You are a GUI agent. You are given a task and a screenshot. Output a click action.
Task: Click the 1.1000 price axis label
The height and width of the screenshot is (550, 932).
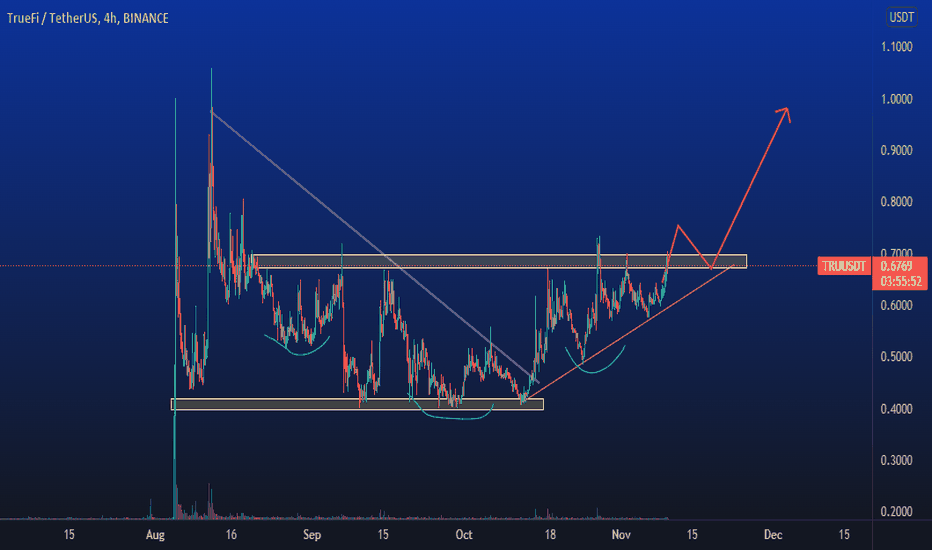coord(896,47)
